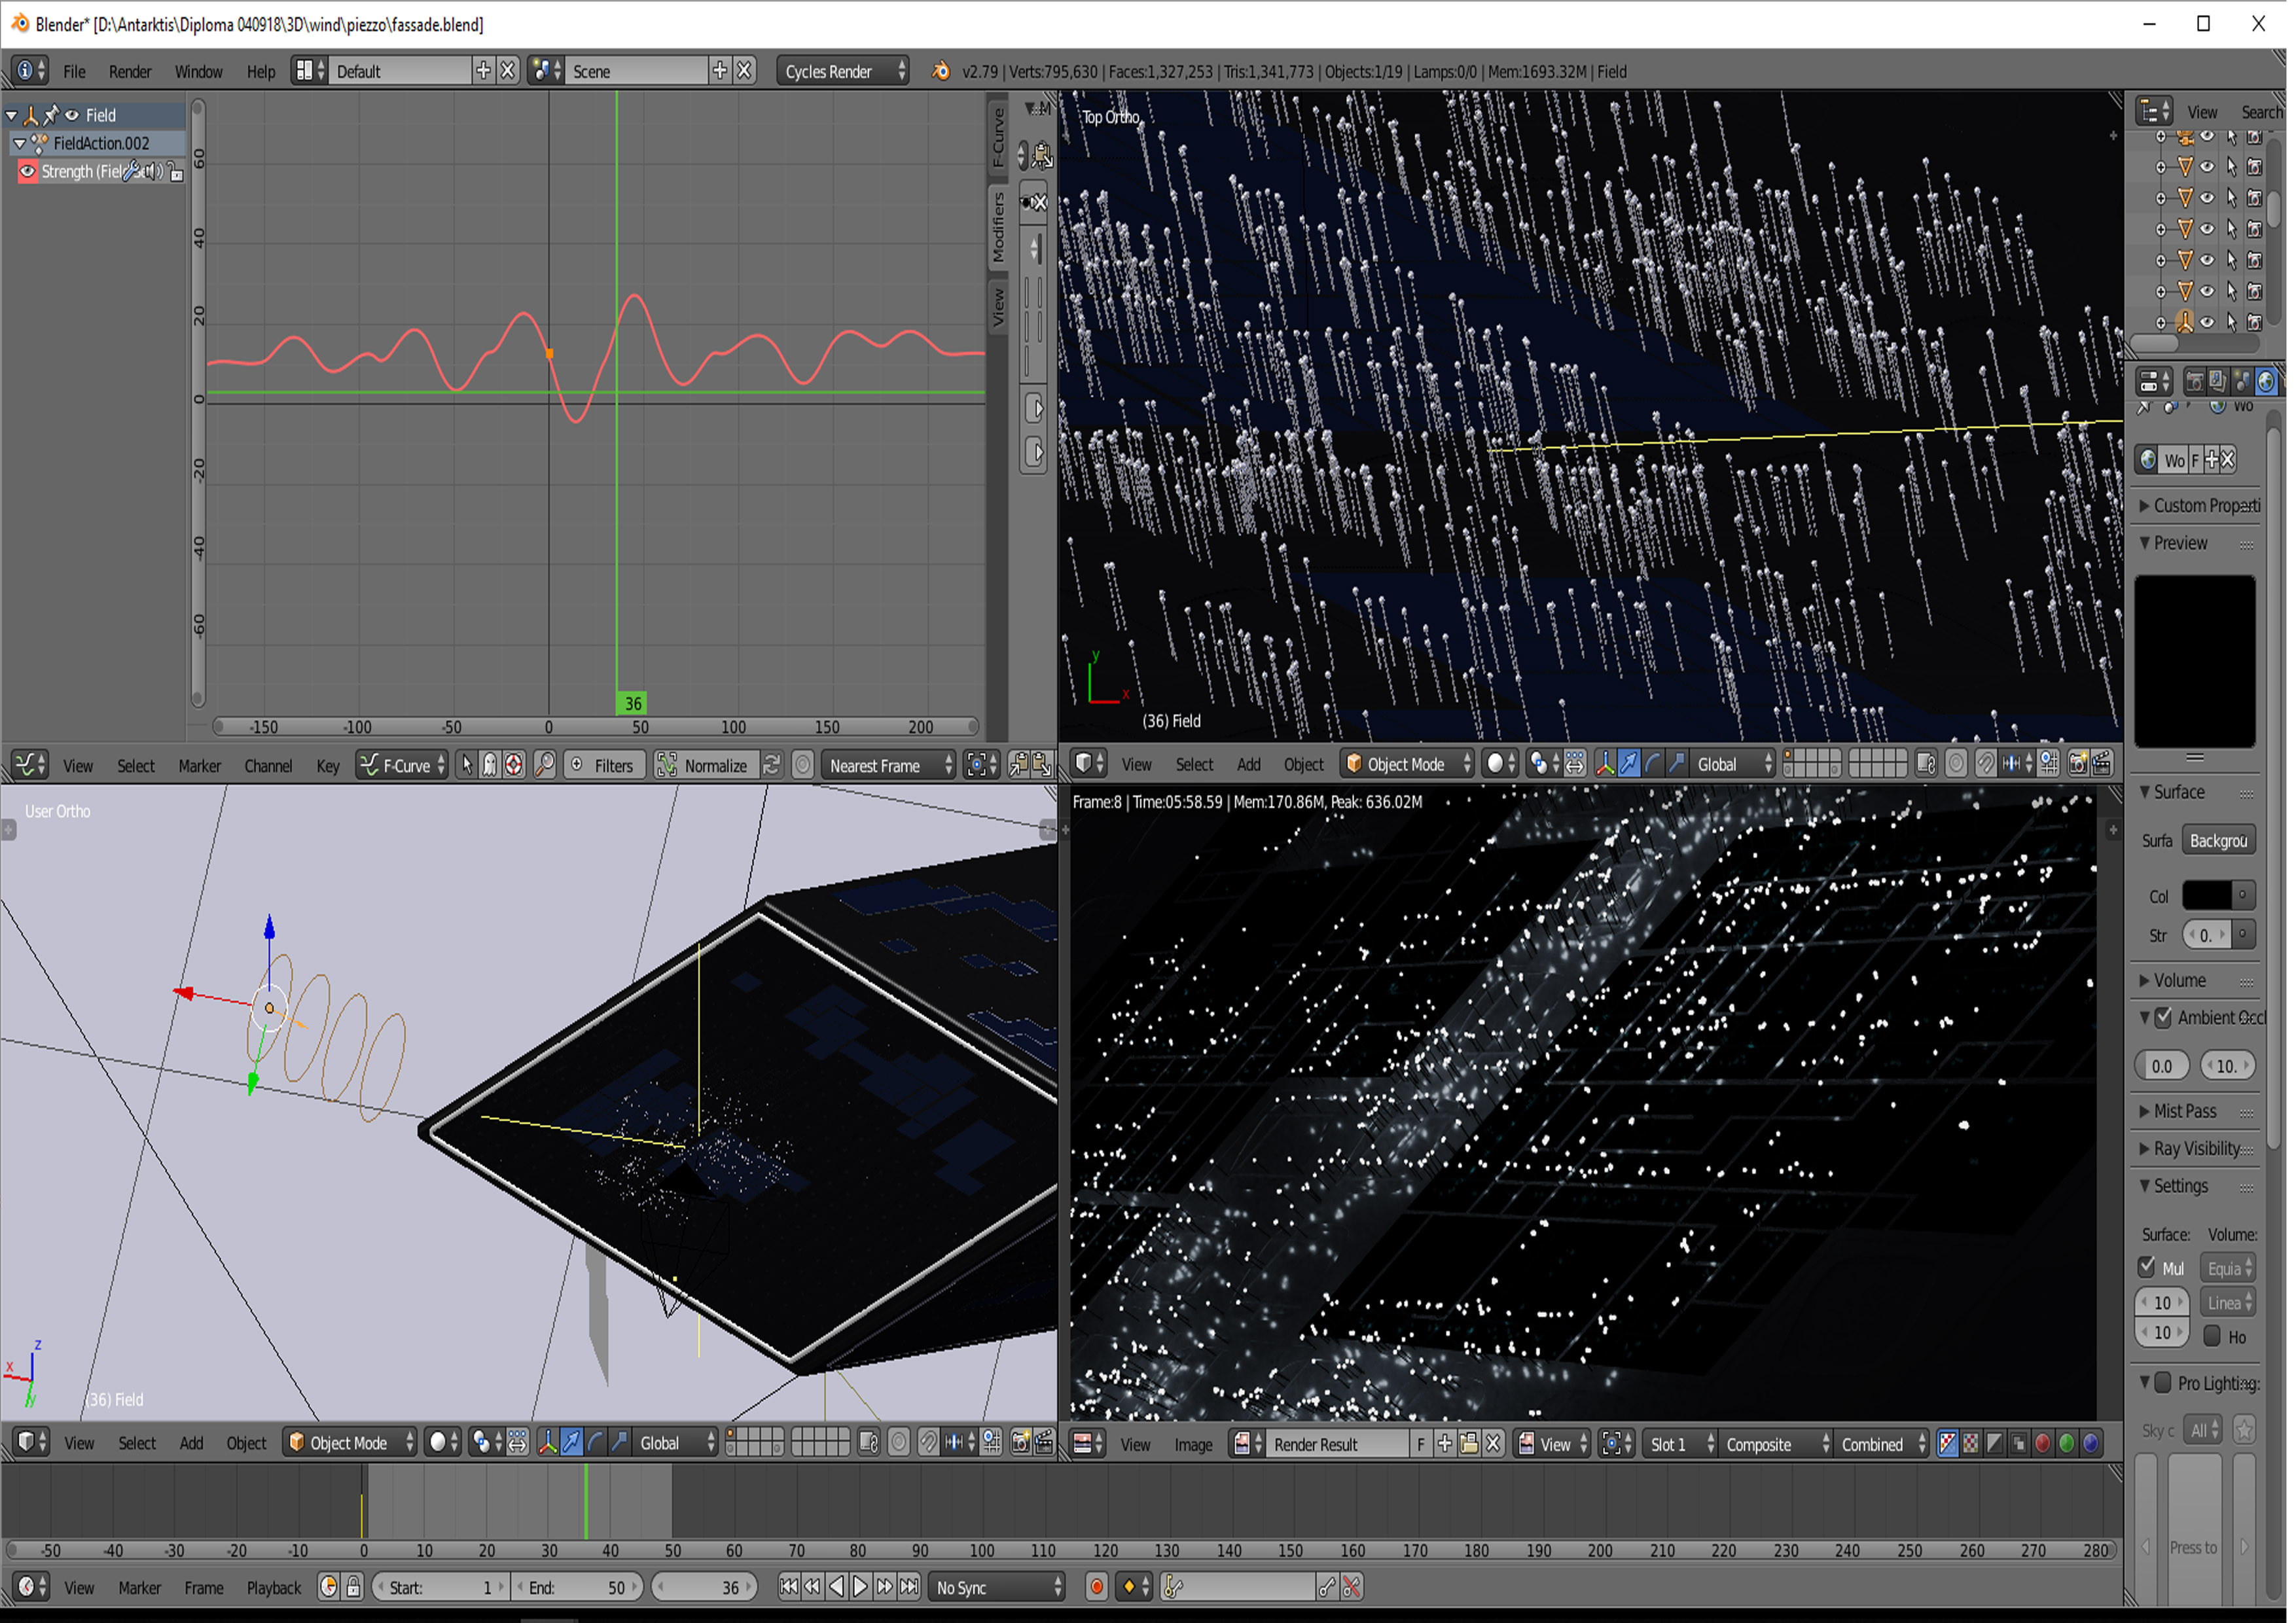Click the Scene name field
The image size is (2296, 1623).
pos(637,72)
